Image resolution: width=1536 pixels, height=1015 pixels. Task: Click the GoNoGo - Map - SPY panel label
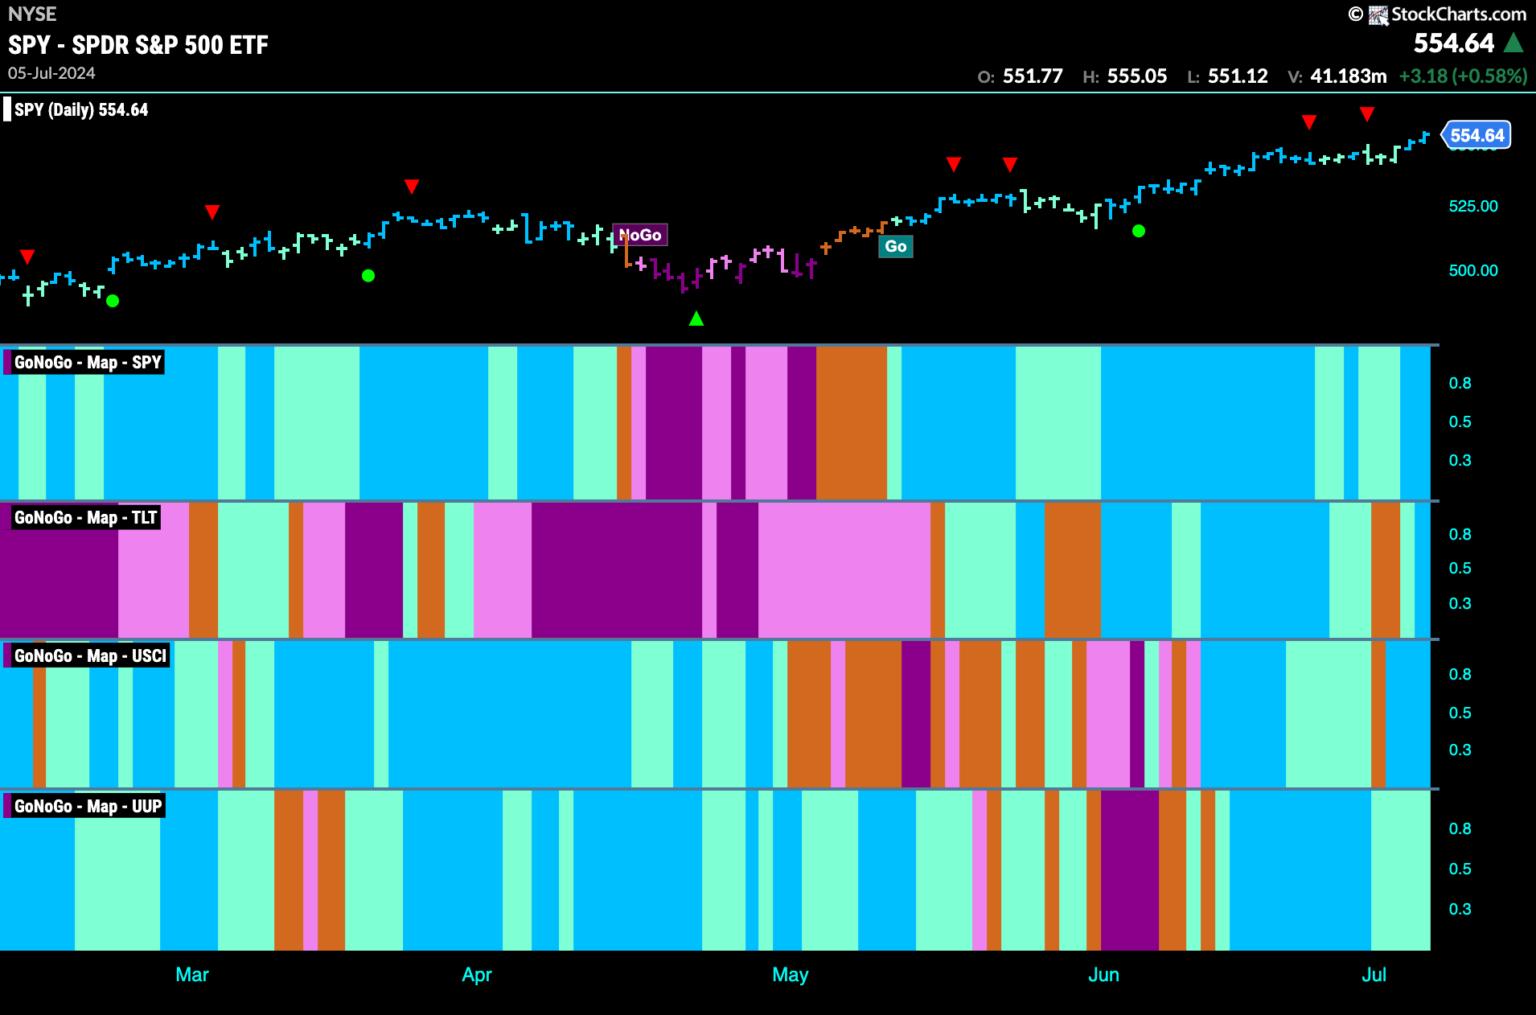point(87,362)
